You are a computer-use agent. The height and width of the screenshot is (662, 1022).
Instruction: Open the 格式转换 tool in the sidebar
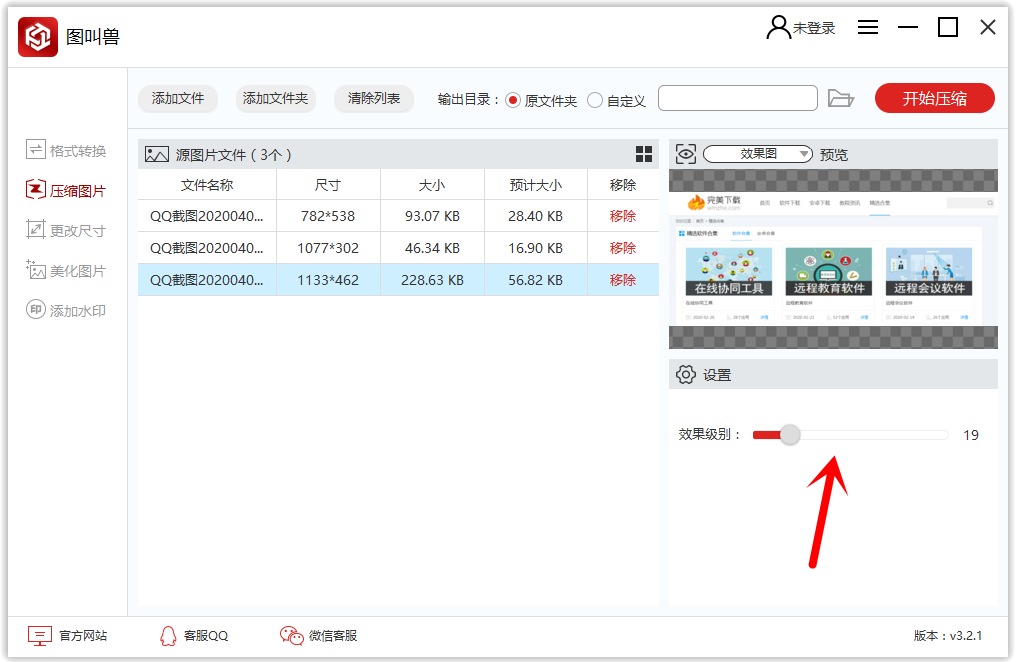tap(66, 150)
